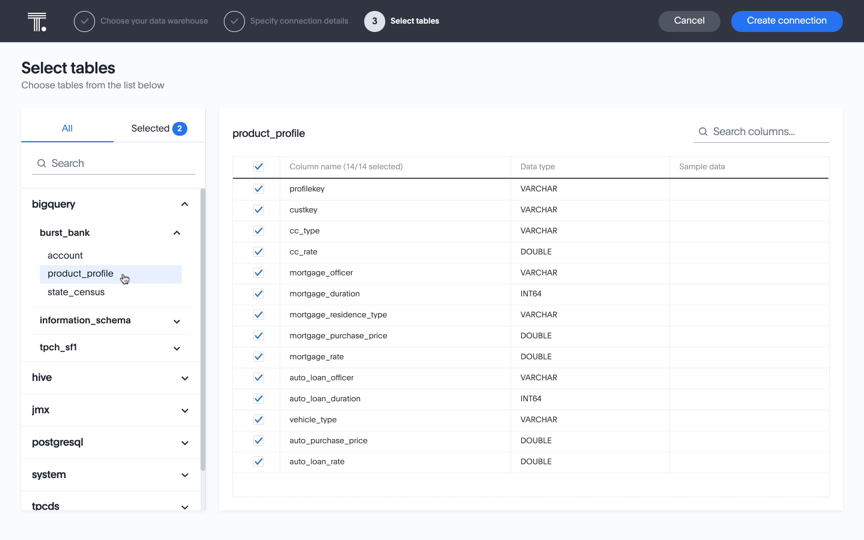Expand the postgresql catalog
Viewport: 864px width, 540px height.
184,443
